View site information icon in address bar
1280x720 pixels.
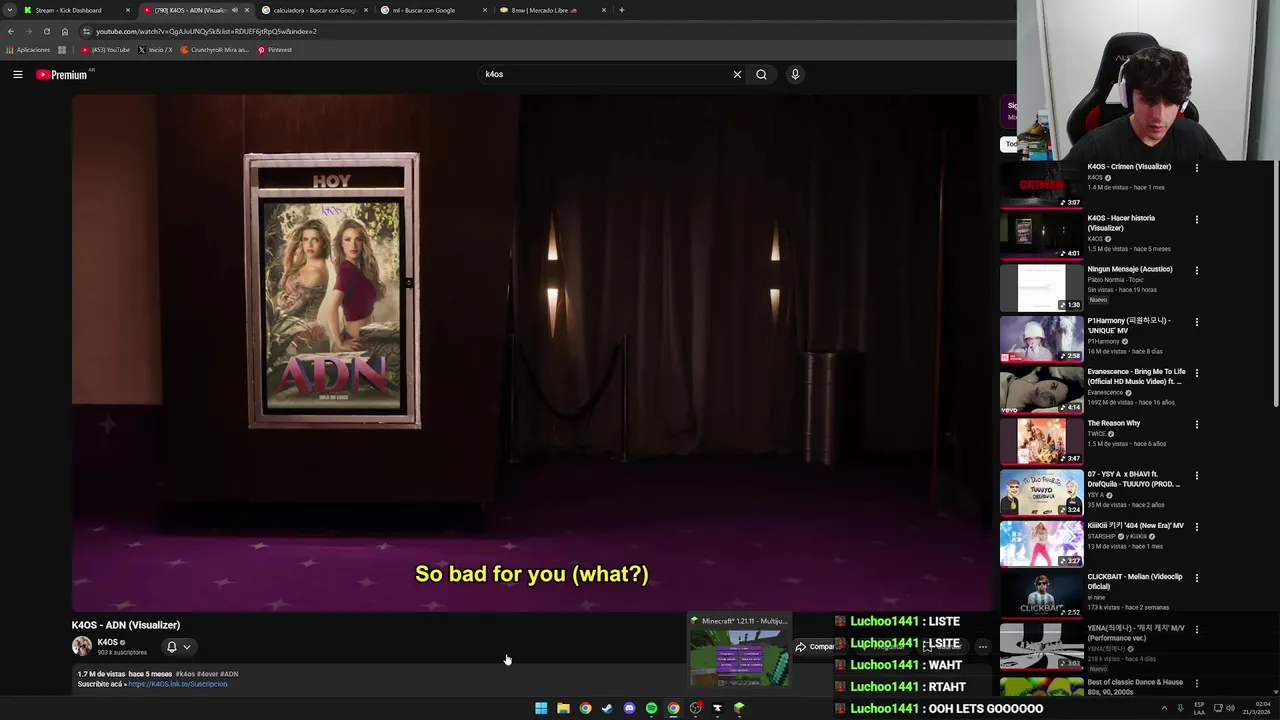click(86, 31)
